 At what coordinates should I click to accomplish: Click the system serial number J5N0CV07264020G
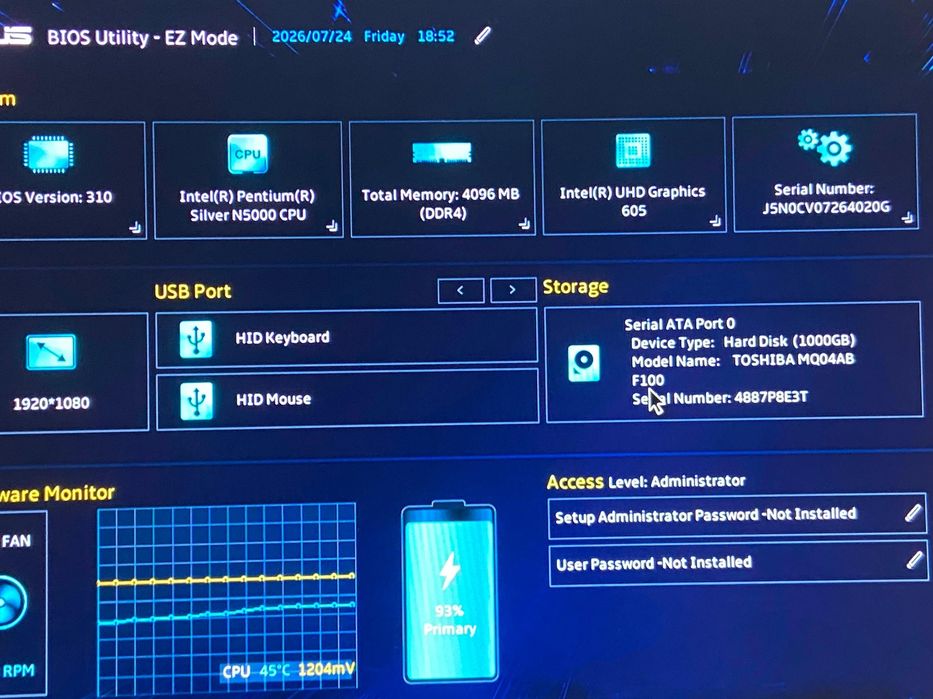pos(826,207)
